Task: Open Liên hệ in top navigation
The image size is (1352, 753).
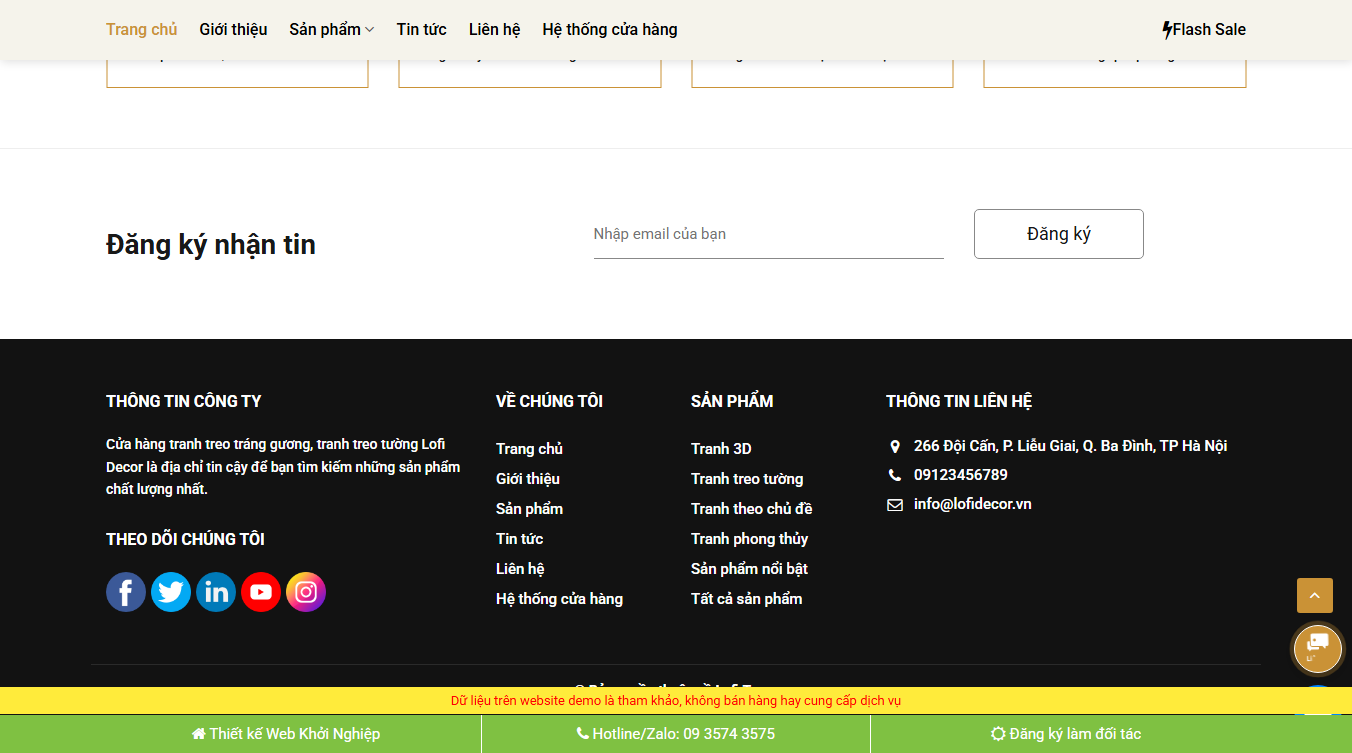Action: pos(494,30)
